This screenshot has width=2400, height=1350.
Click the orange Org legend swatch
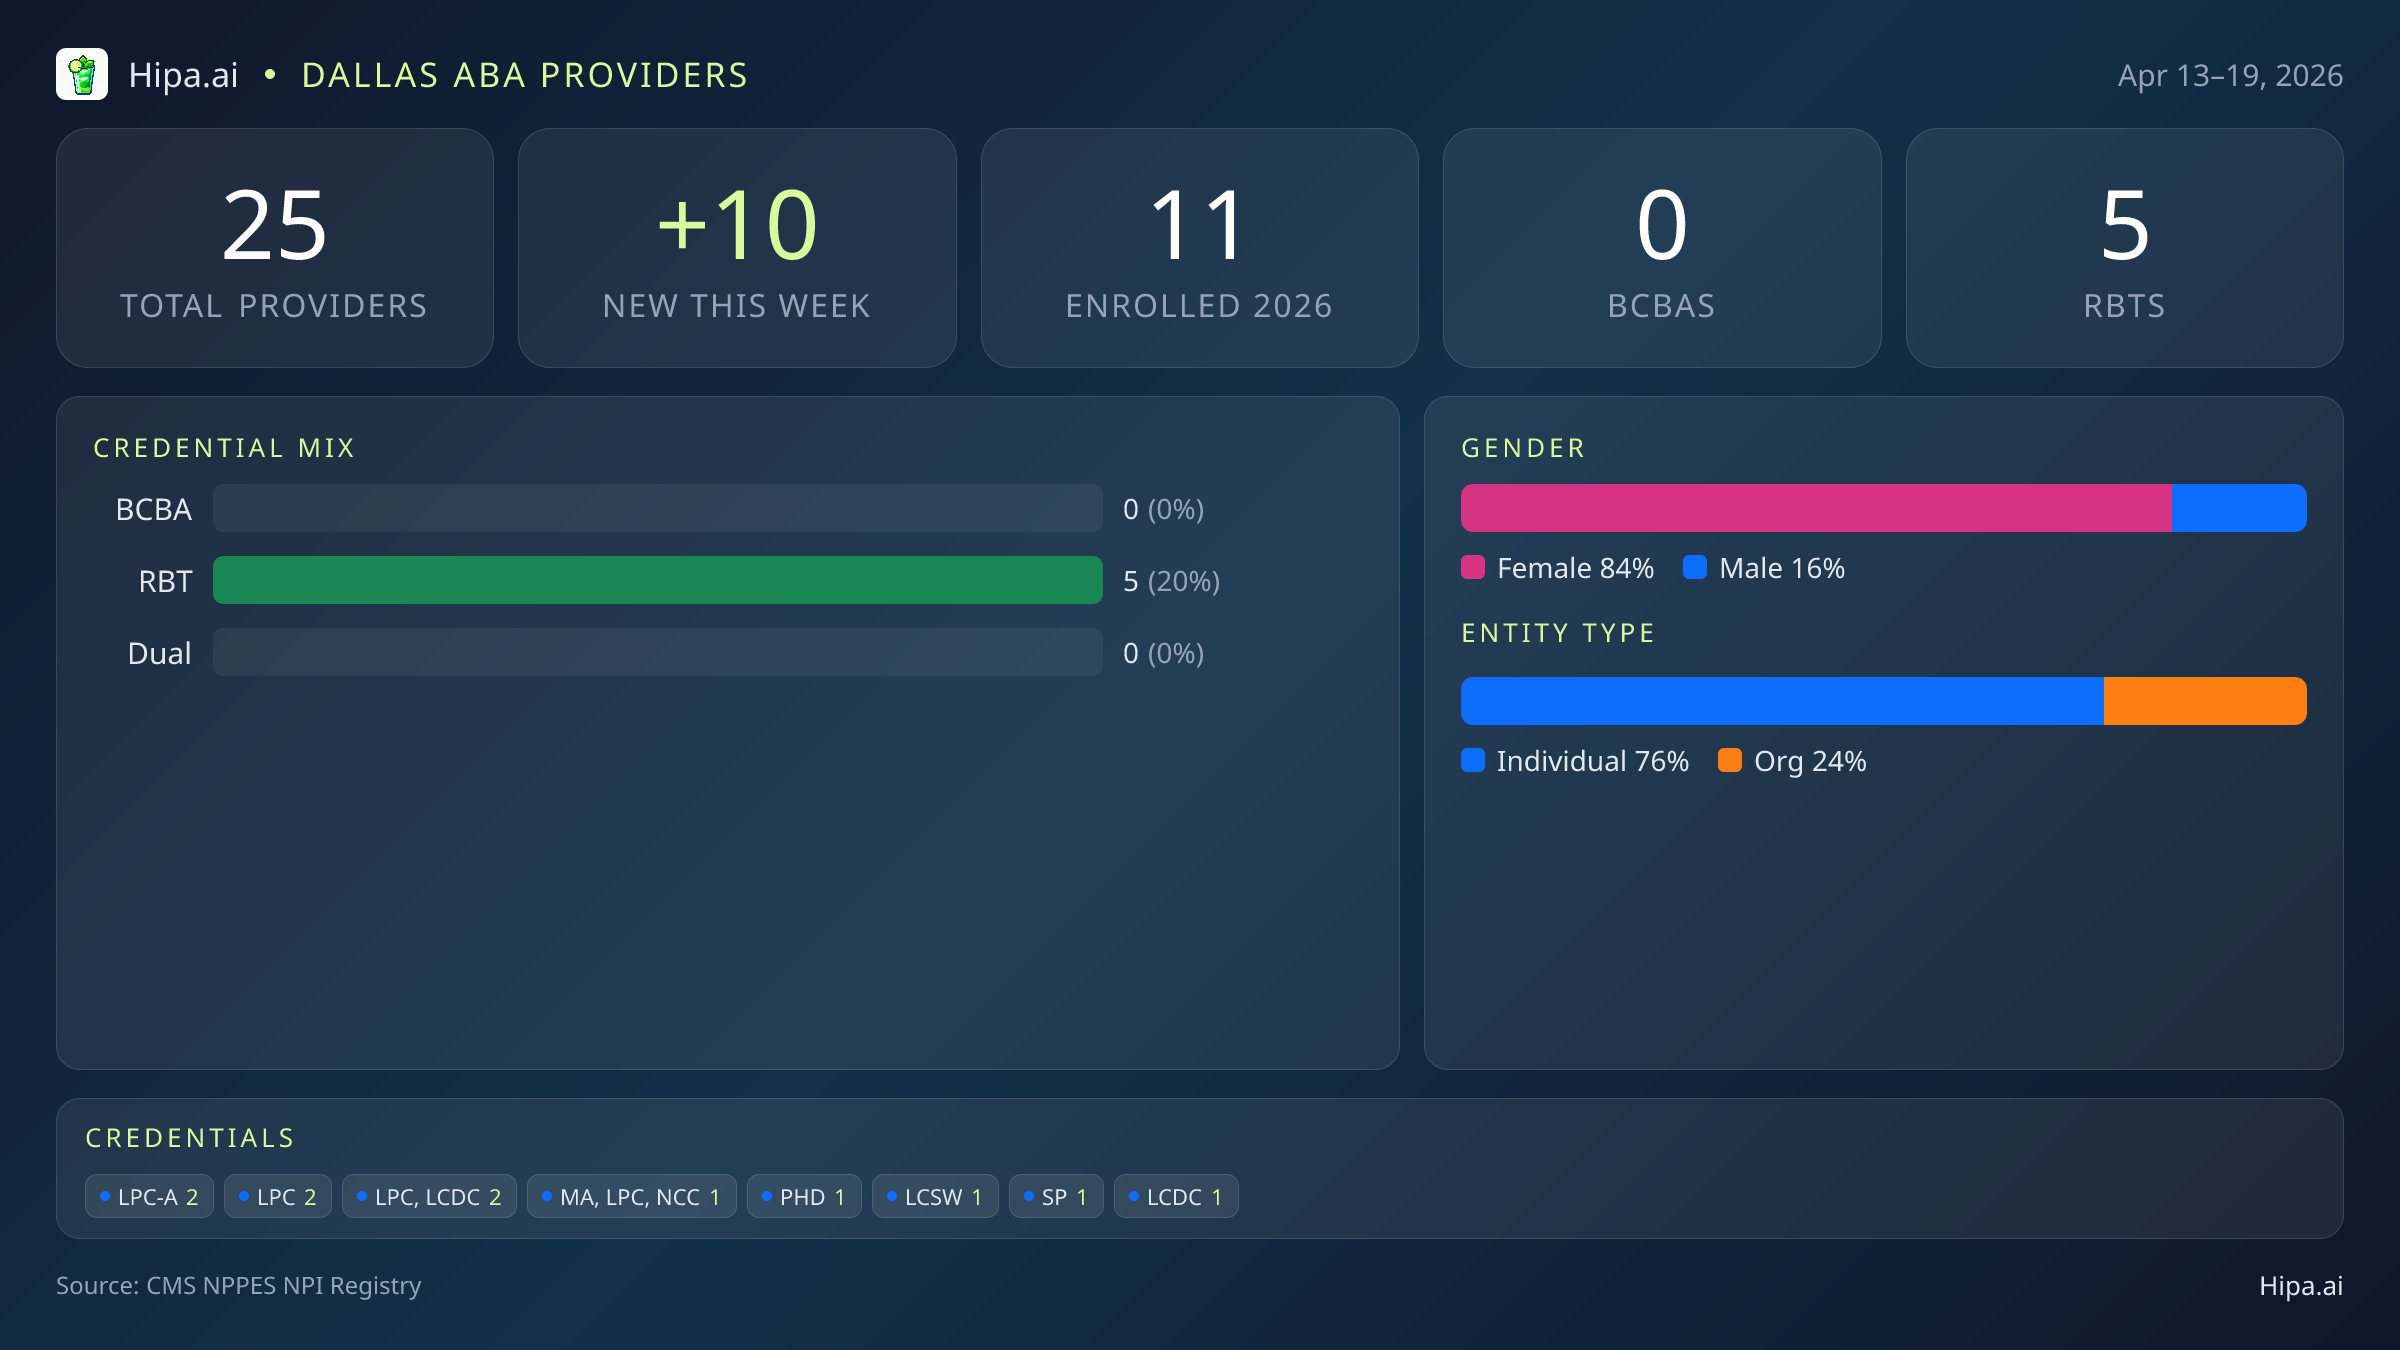tap(1730, 761)
